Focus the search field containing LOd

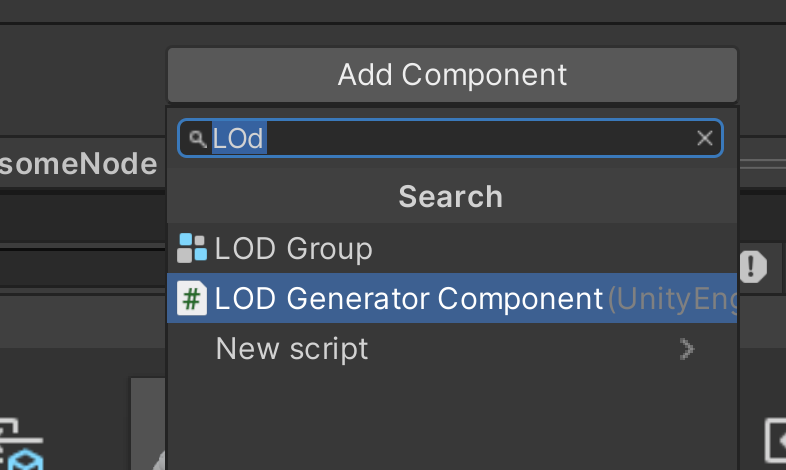coord(450,138)
